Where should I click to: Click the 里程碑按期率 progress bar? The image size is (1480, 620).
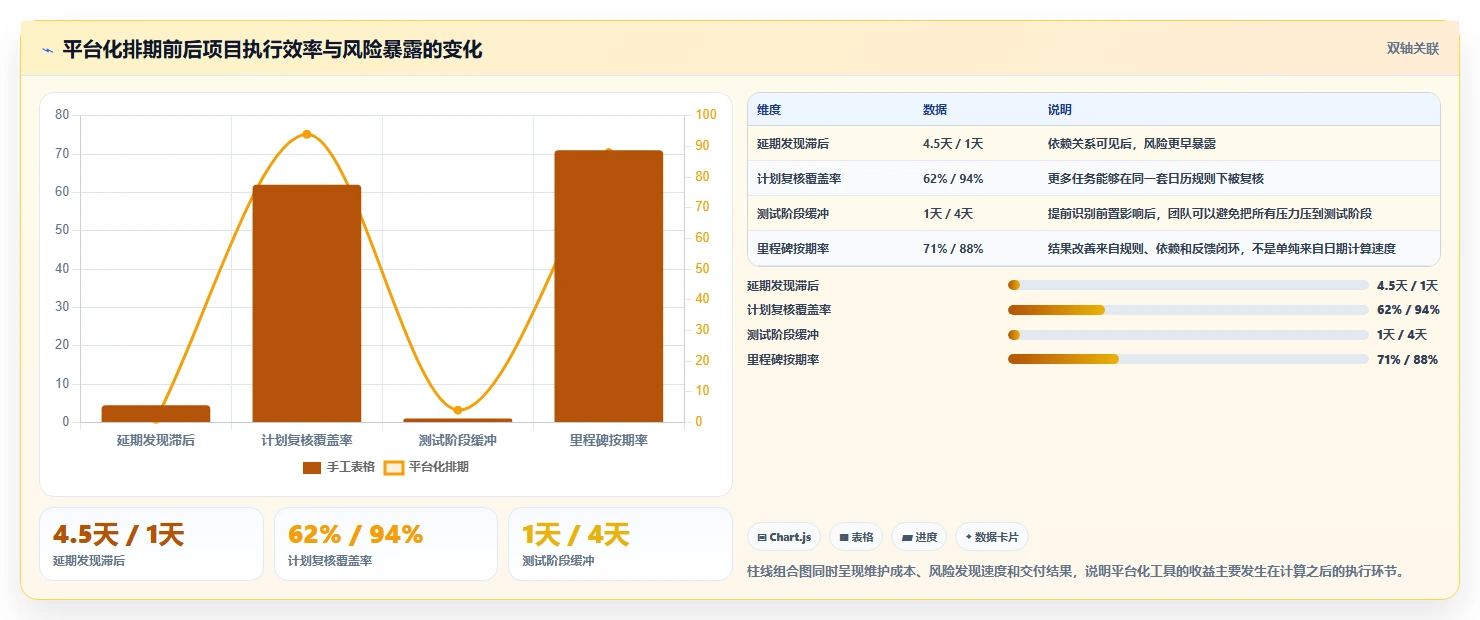point(1188,359)
